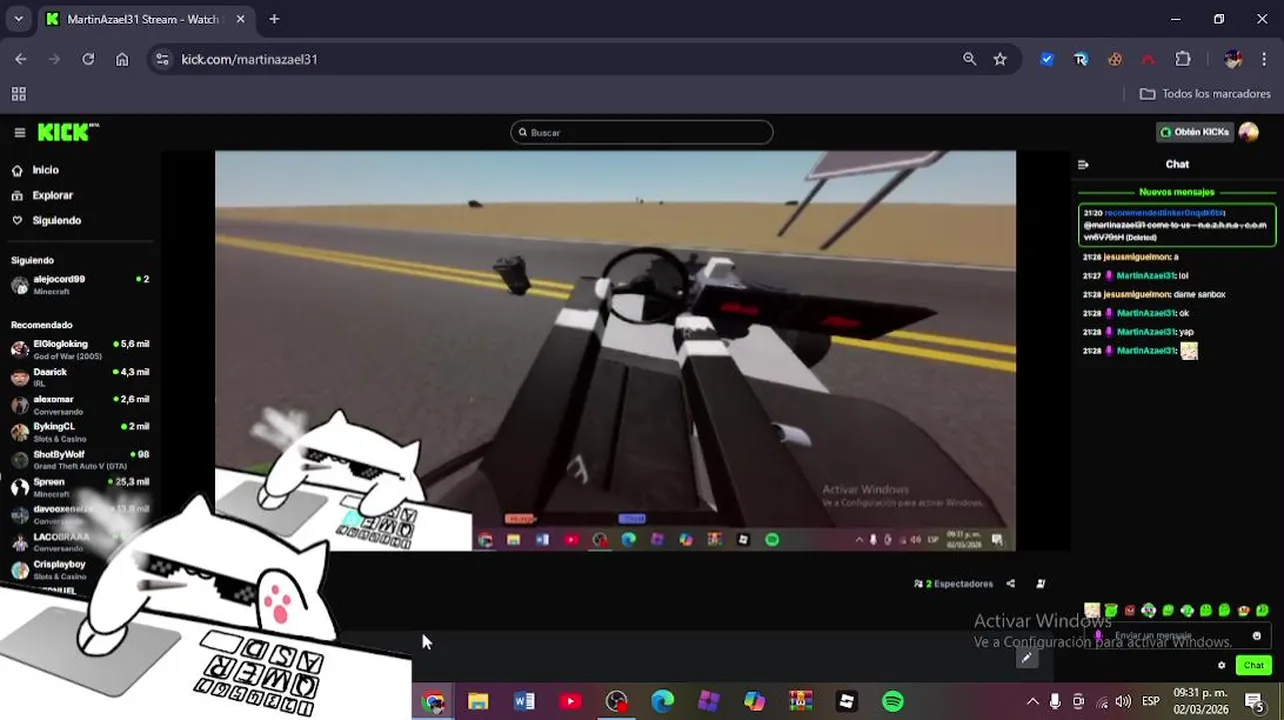Open recommended channel alexomar

click(80, 404)
